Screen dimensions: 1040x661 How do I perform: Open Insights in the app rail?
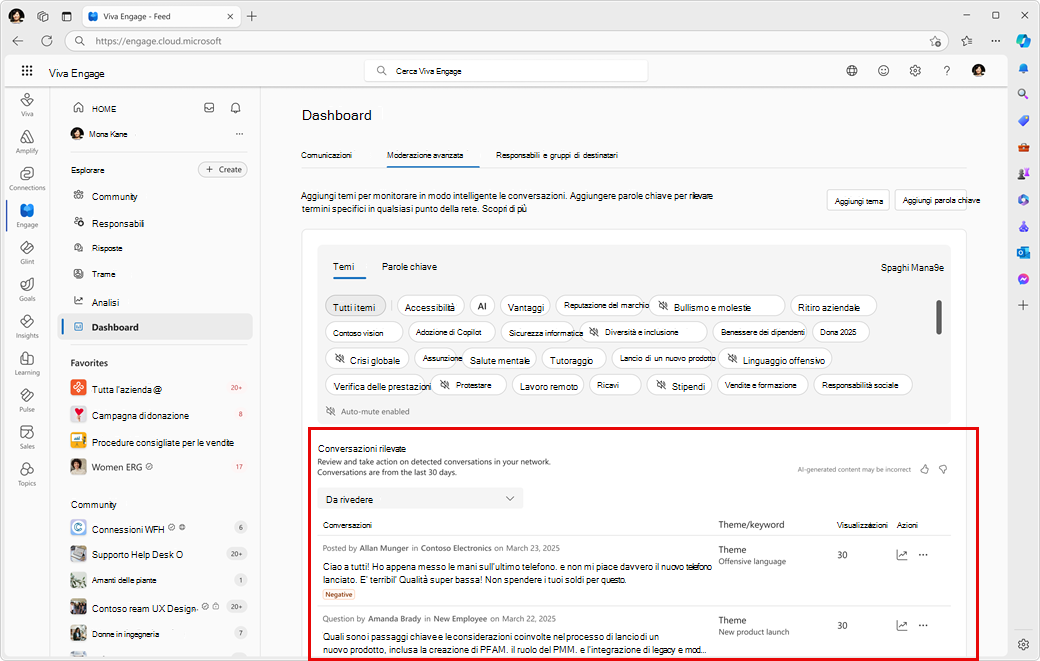click(x=27, y=327)
